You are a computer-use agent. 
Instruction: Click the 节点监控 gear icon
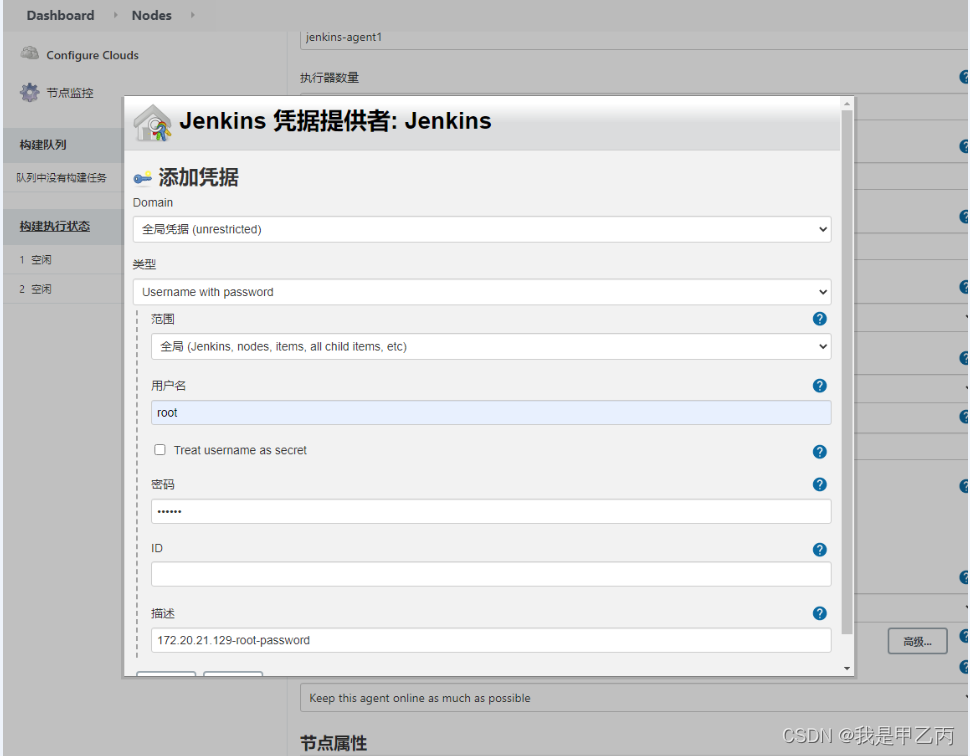29,92
